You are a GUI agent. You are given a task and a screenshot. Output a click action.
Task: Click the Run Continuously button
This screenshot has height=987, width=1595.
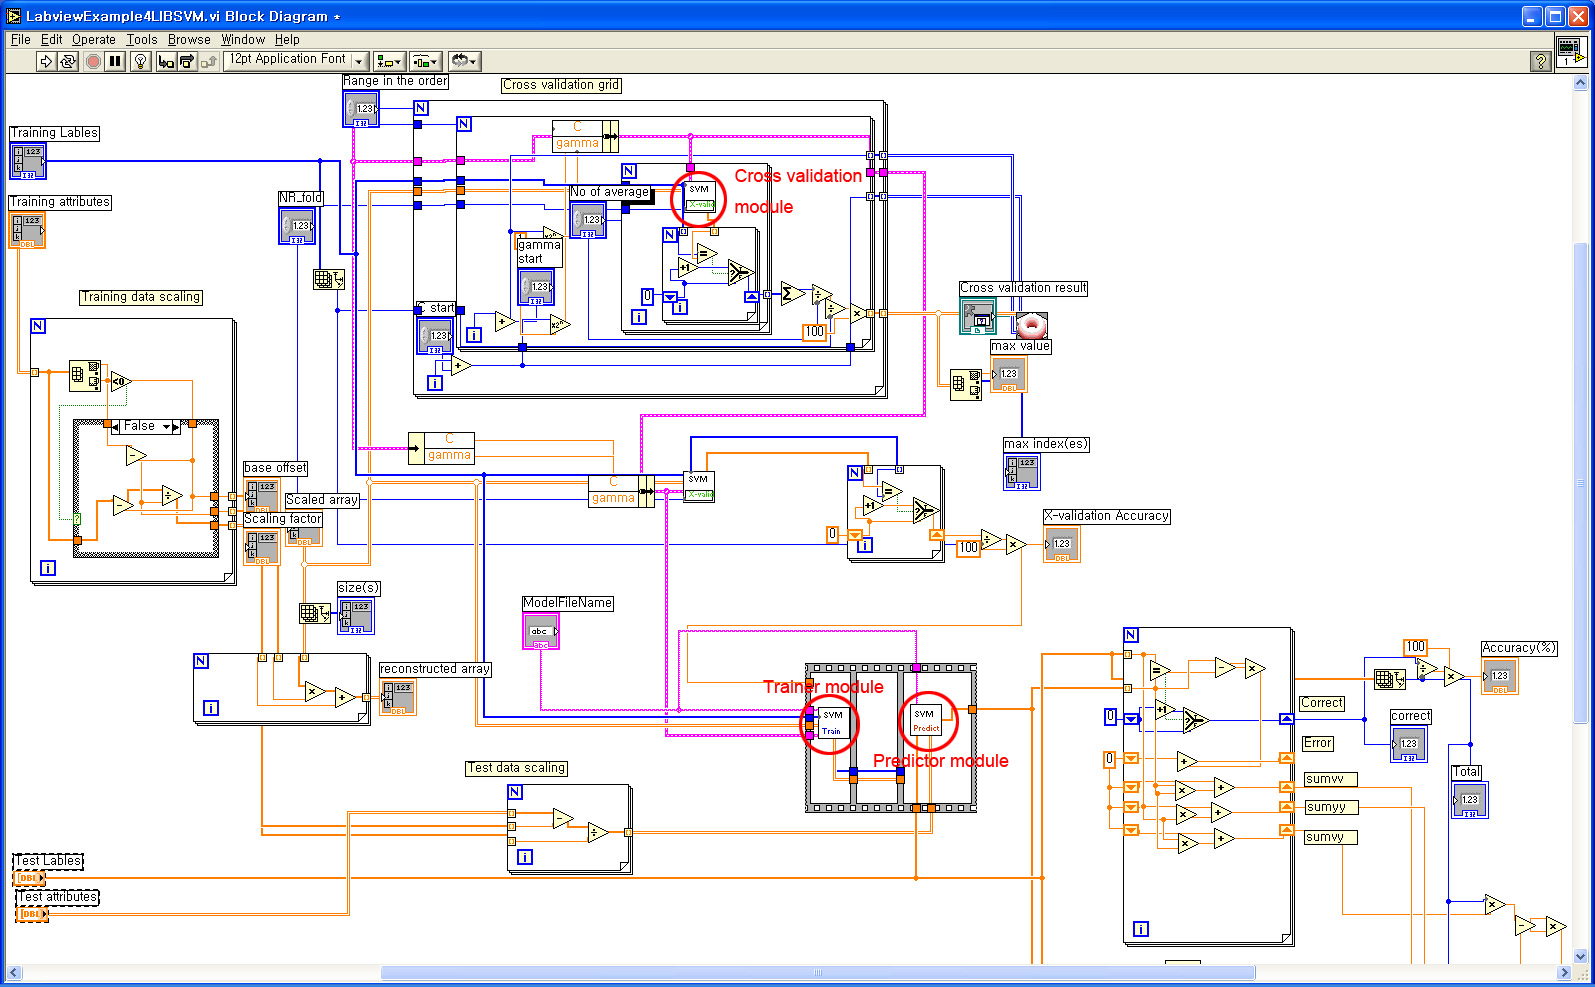[x=68, y=61]
